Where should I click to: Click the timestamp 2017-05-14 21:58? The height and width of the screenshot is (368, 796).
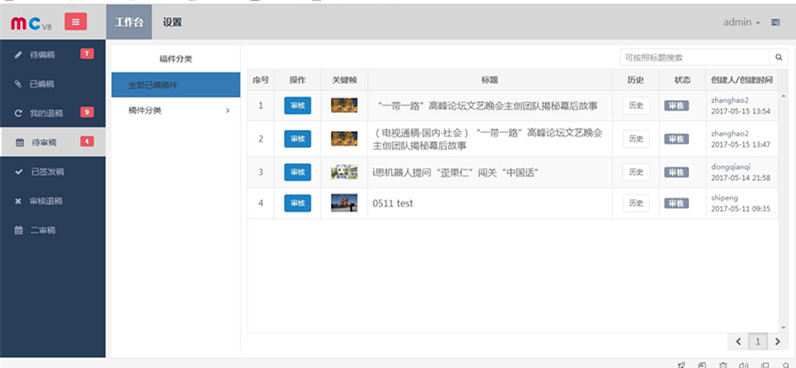[741, 178]
